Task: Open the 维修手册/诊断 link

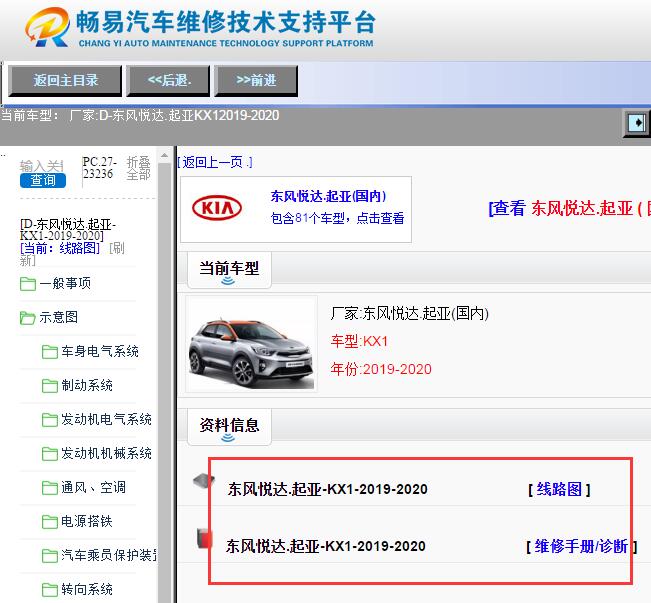Action: click(x=581, y=546)
